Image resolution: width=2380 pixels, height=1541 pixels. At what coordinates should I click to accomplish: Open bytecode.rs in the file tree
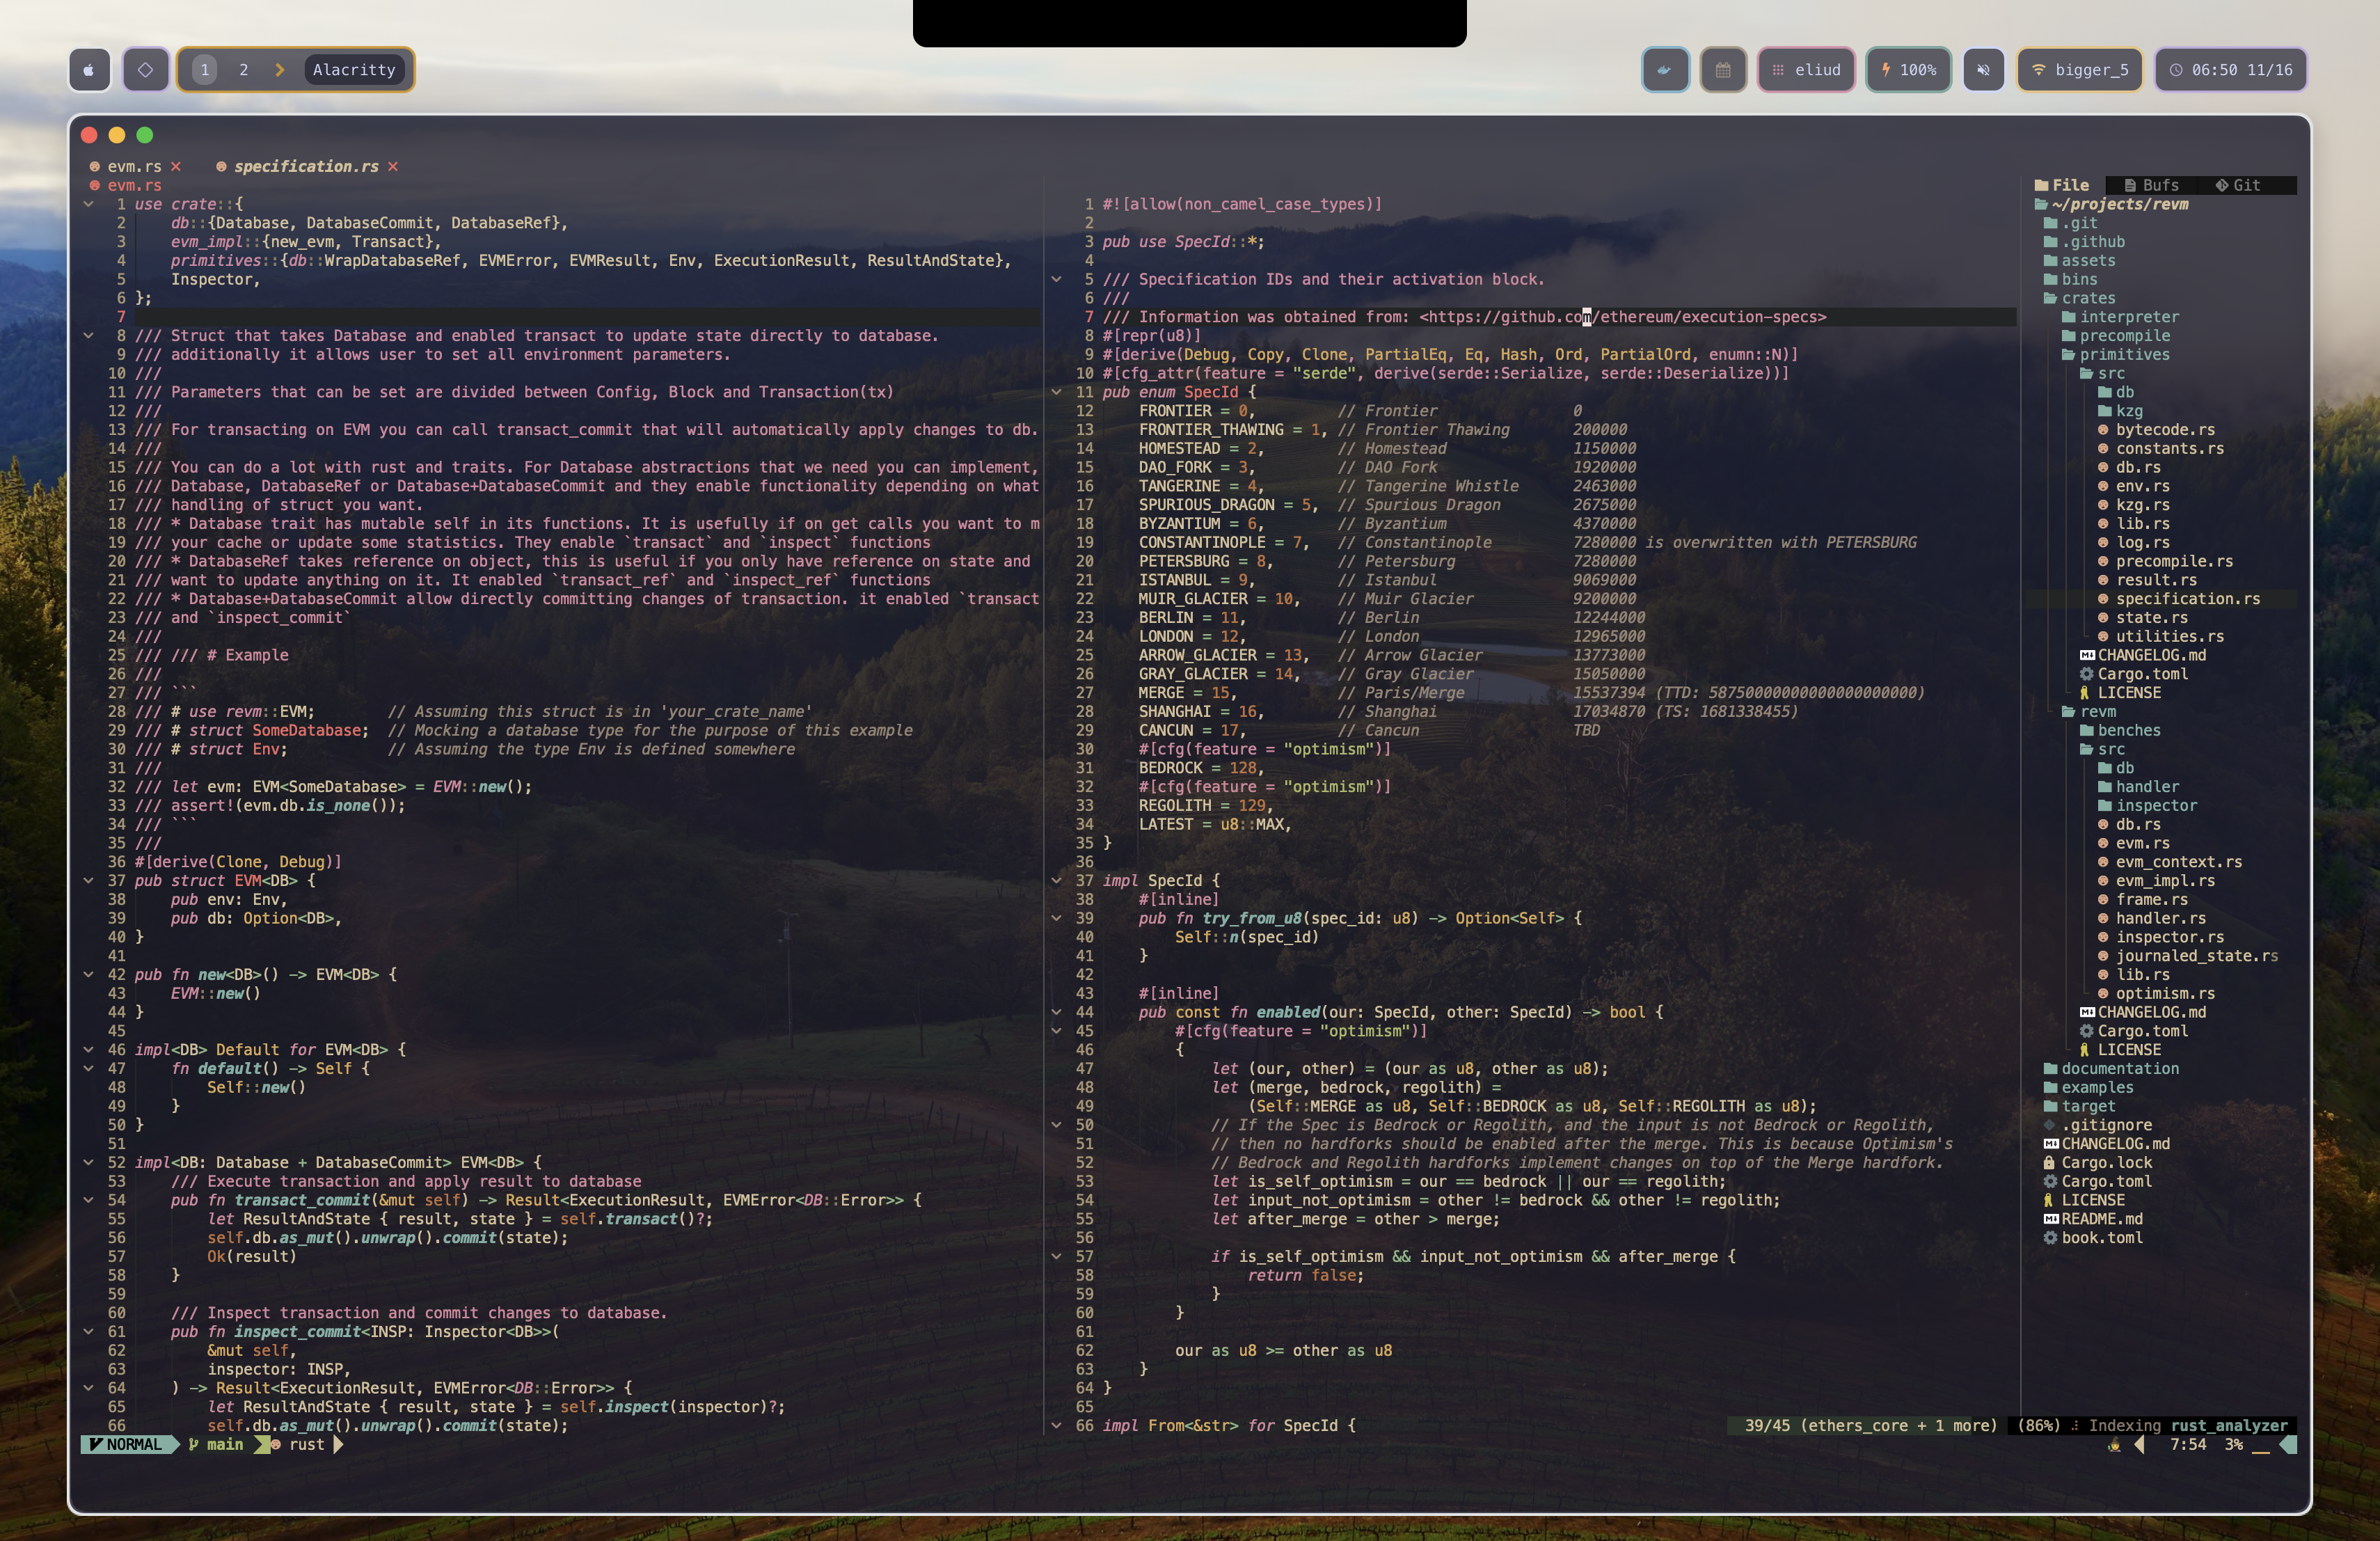coord(2164,430)
